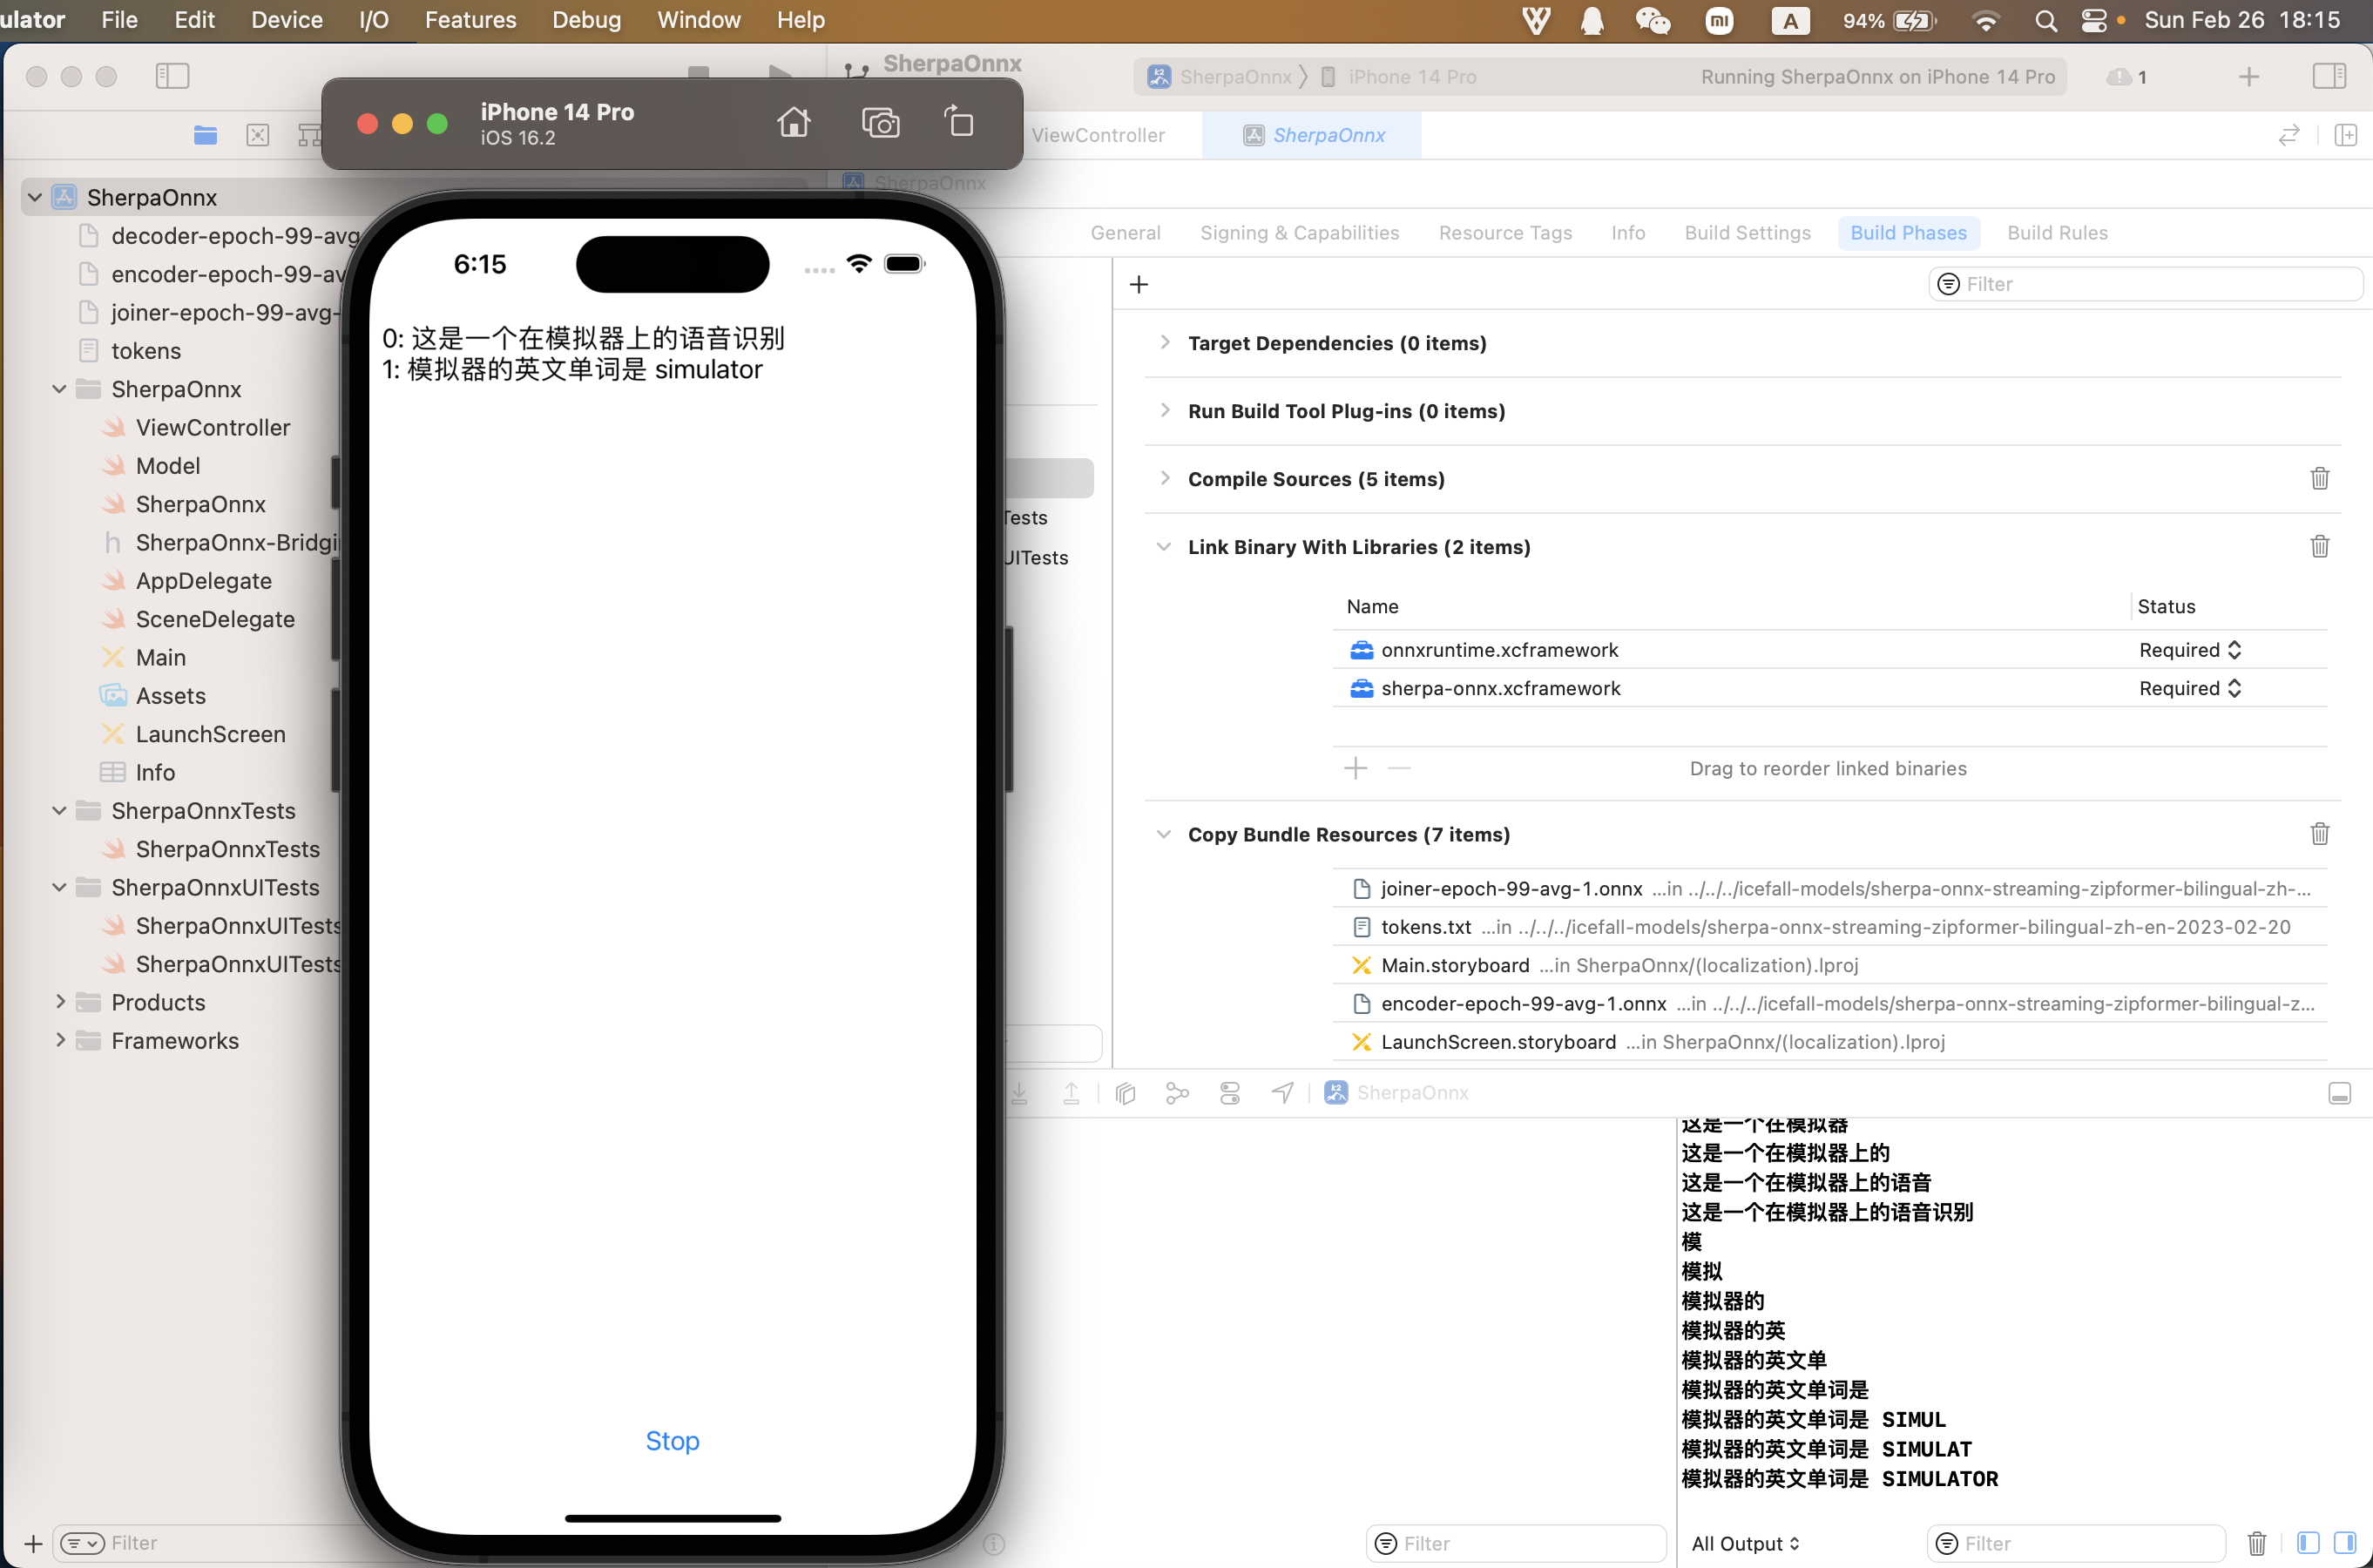Open the memory graph debugger icon
This screenshot has height=1568, width=2373.
(1177, 1093)
